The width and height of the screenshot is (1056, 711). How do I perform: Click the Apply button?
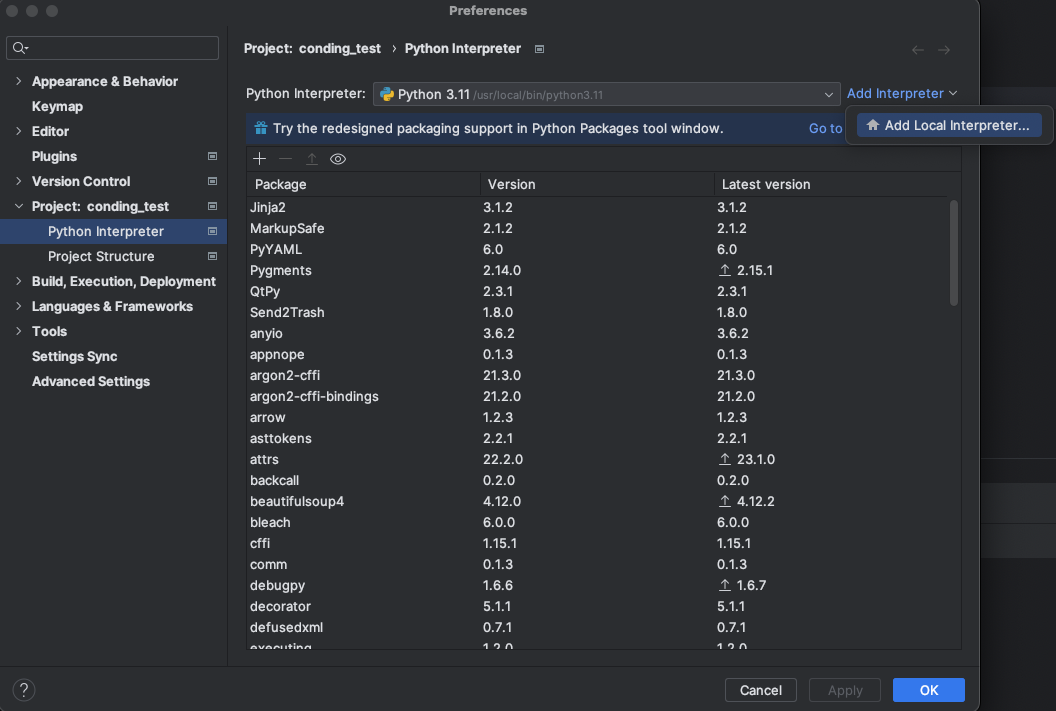pos(845,690)
